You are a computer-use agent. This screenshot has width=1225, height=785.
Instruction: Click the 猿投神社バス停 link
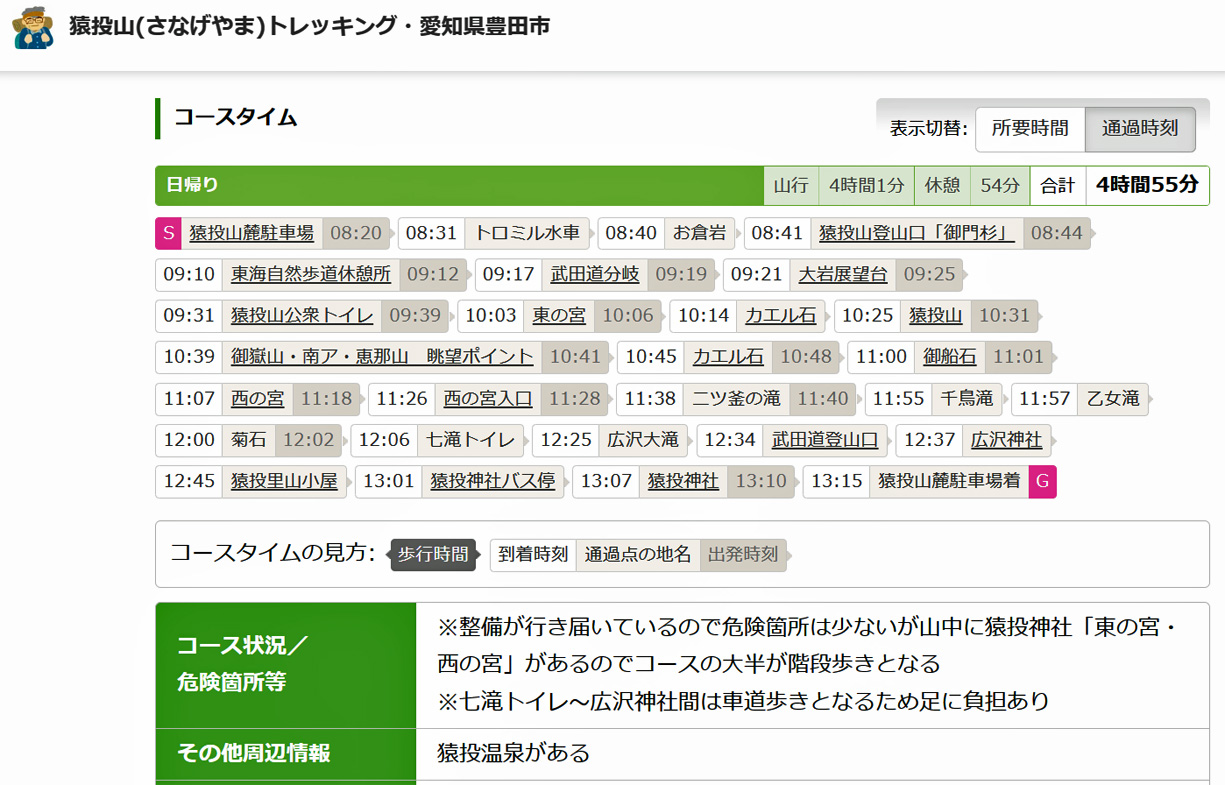pyautogui.click(x=492, y=481)
